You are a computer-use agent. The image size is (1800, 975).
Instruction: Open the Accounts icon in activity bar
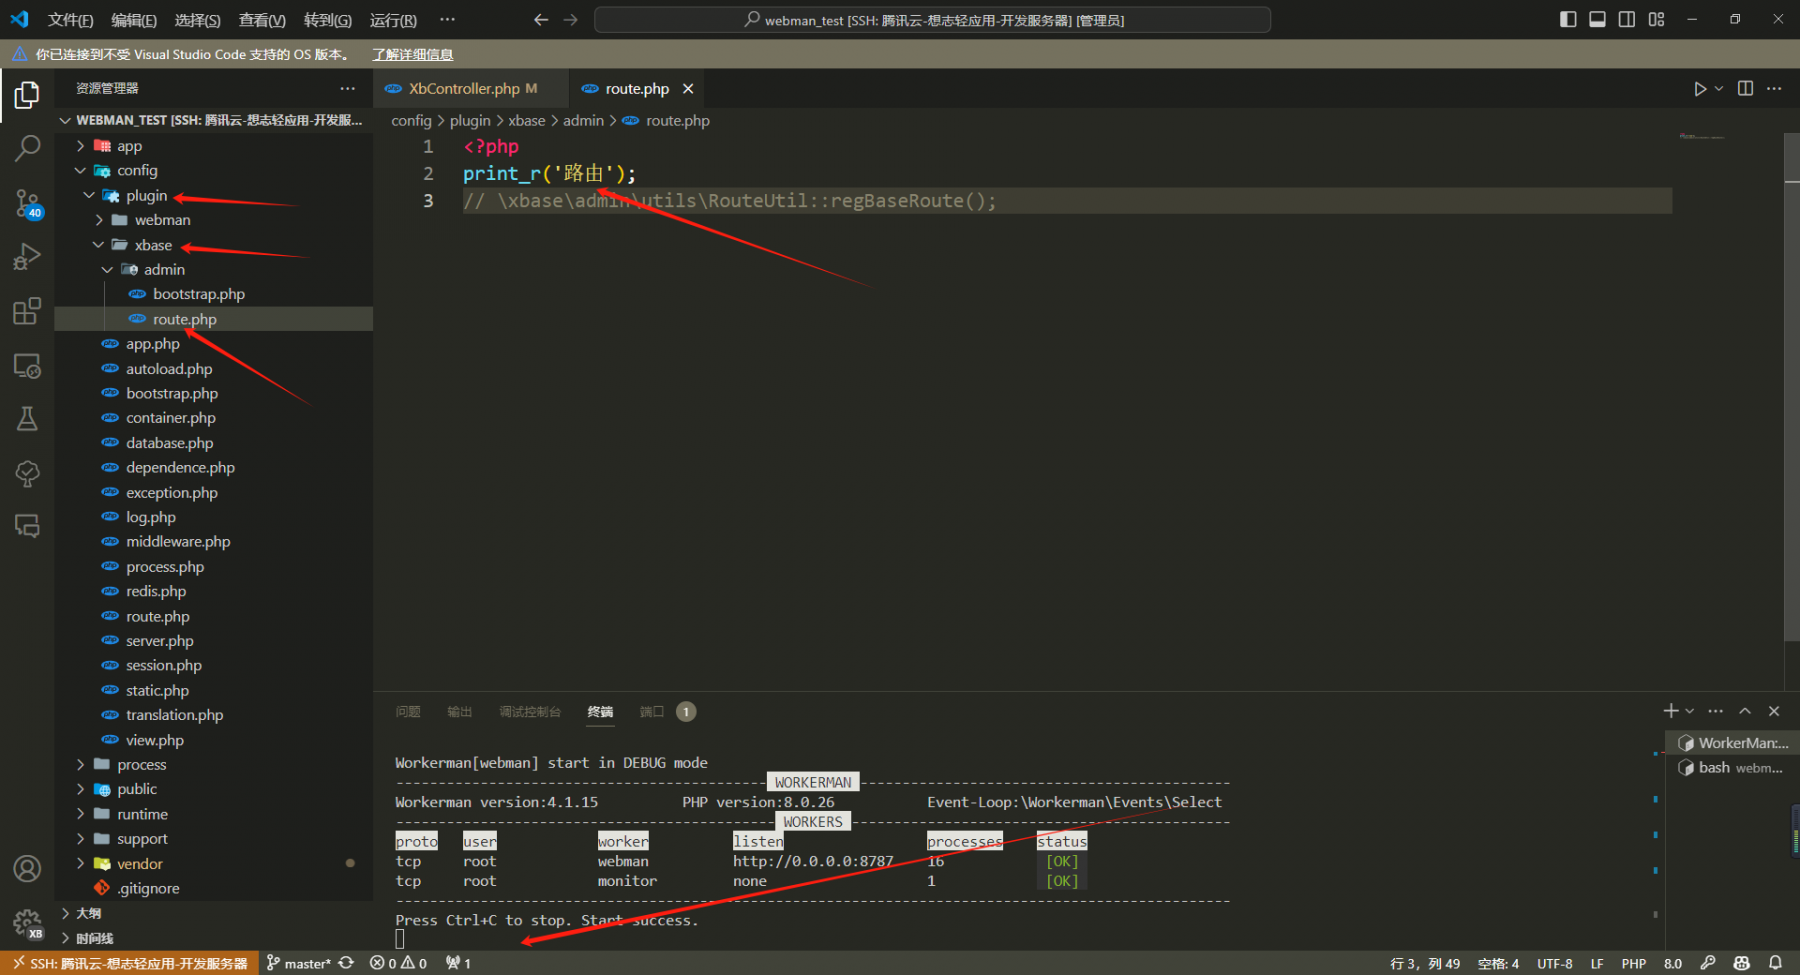[27, 868]
